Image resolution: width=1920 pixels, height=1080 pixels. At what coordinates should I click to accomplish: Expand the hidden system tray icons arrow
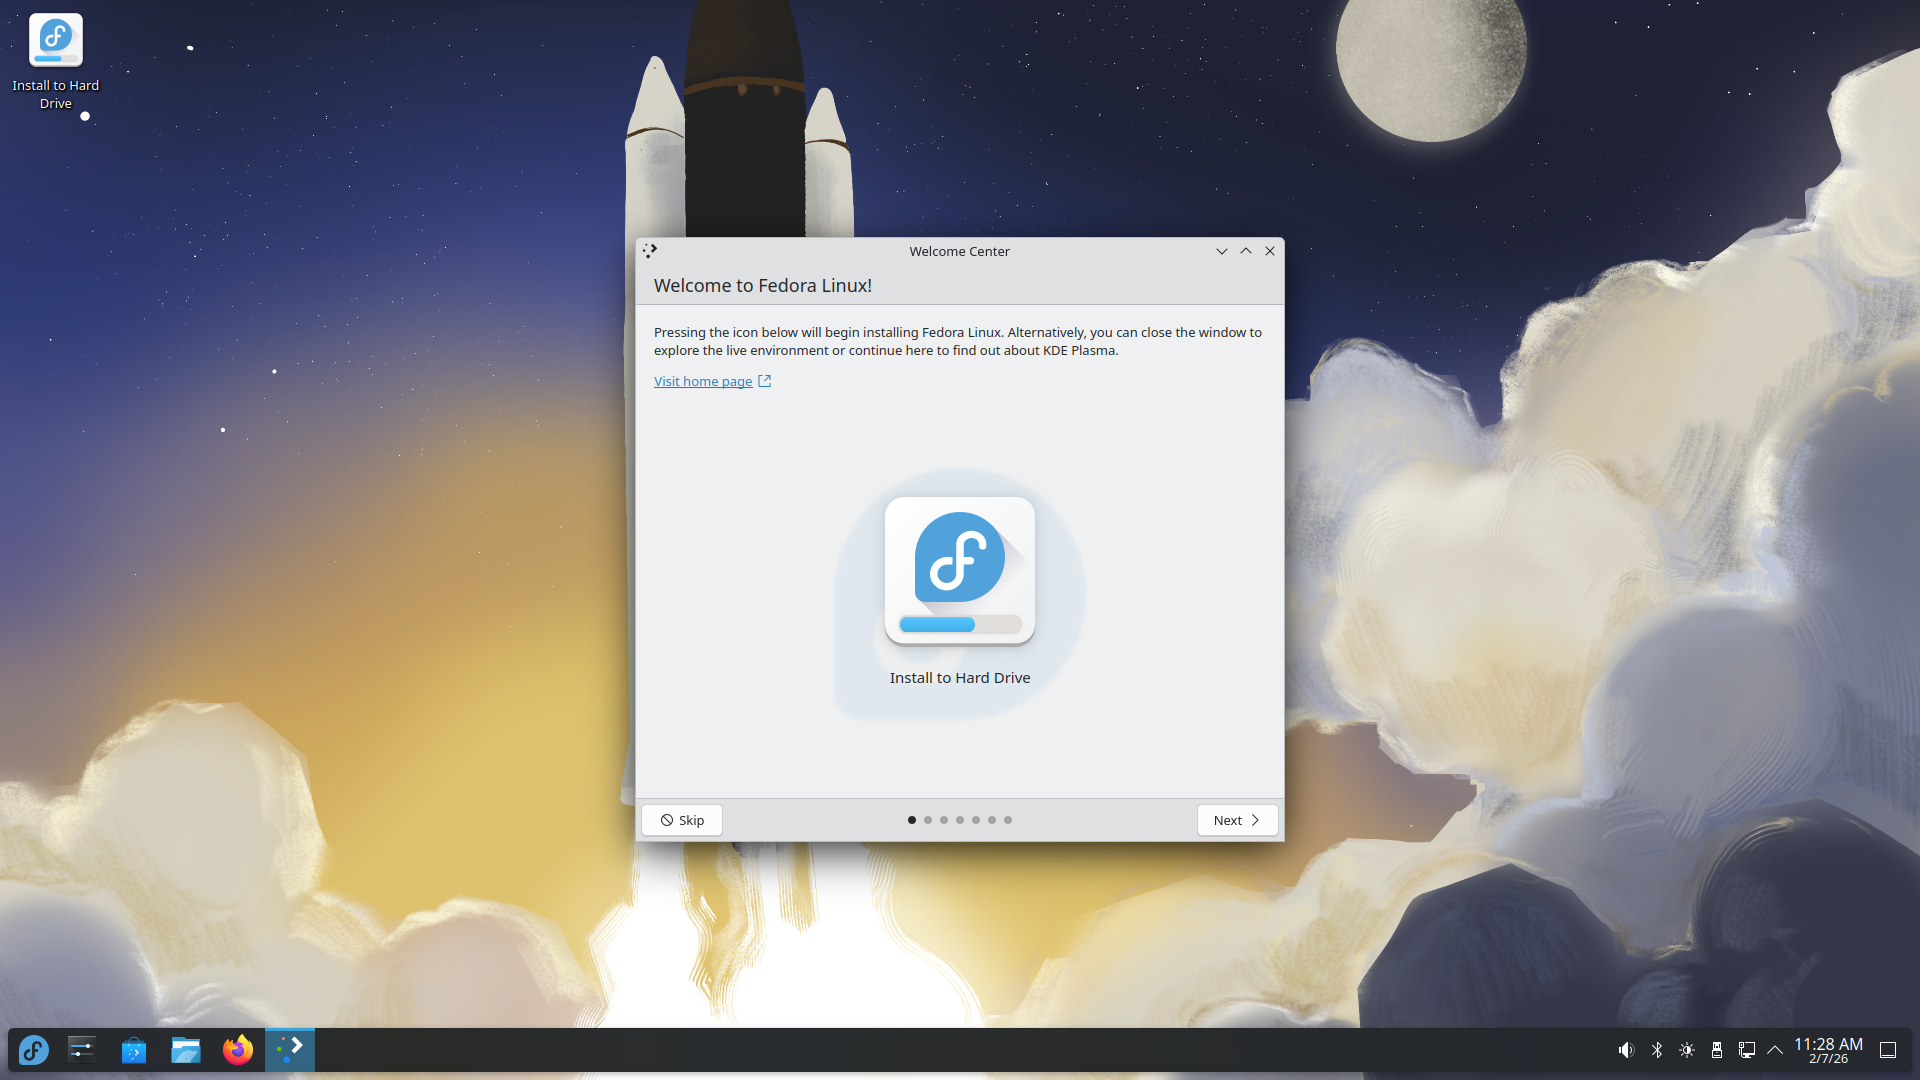click(1775, 1050)
